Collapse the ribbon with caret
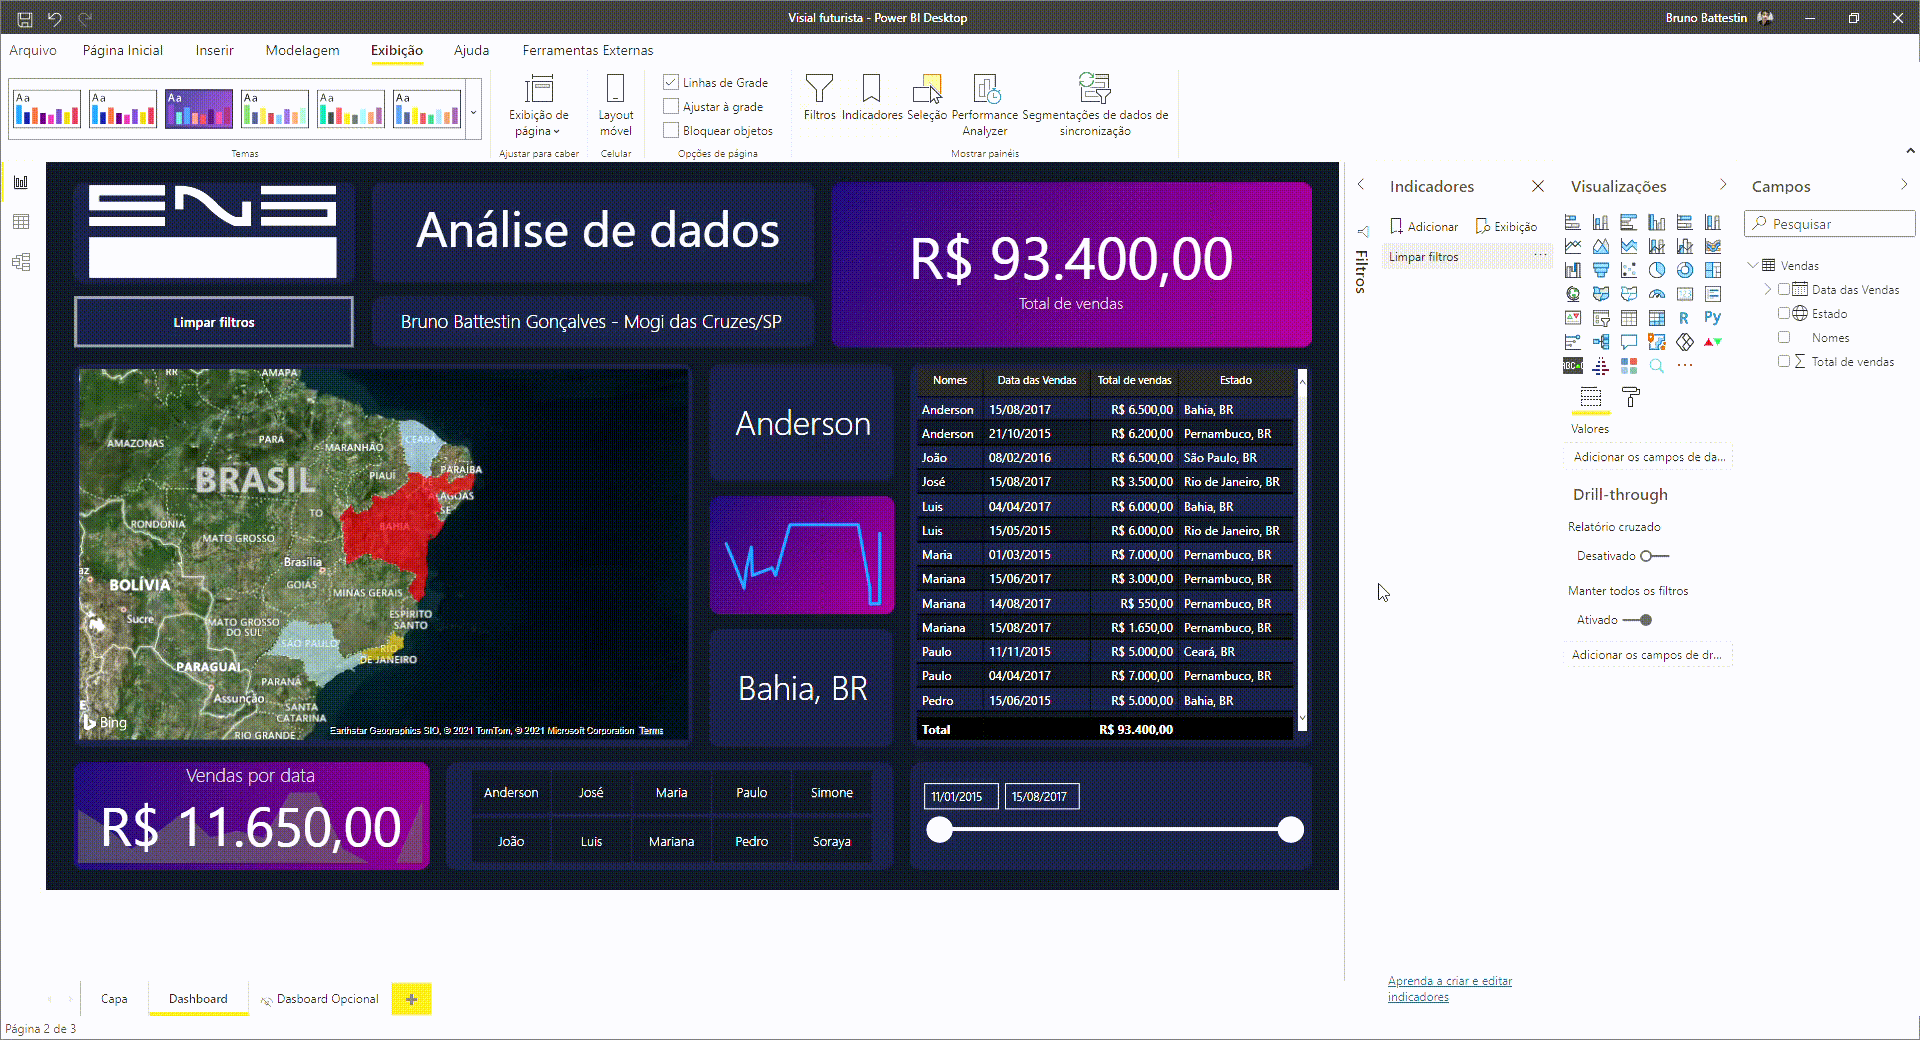 [1910, 151]
